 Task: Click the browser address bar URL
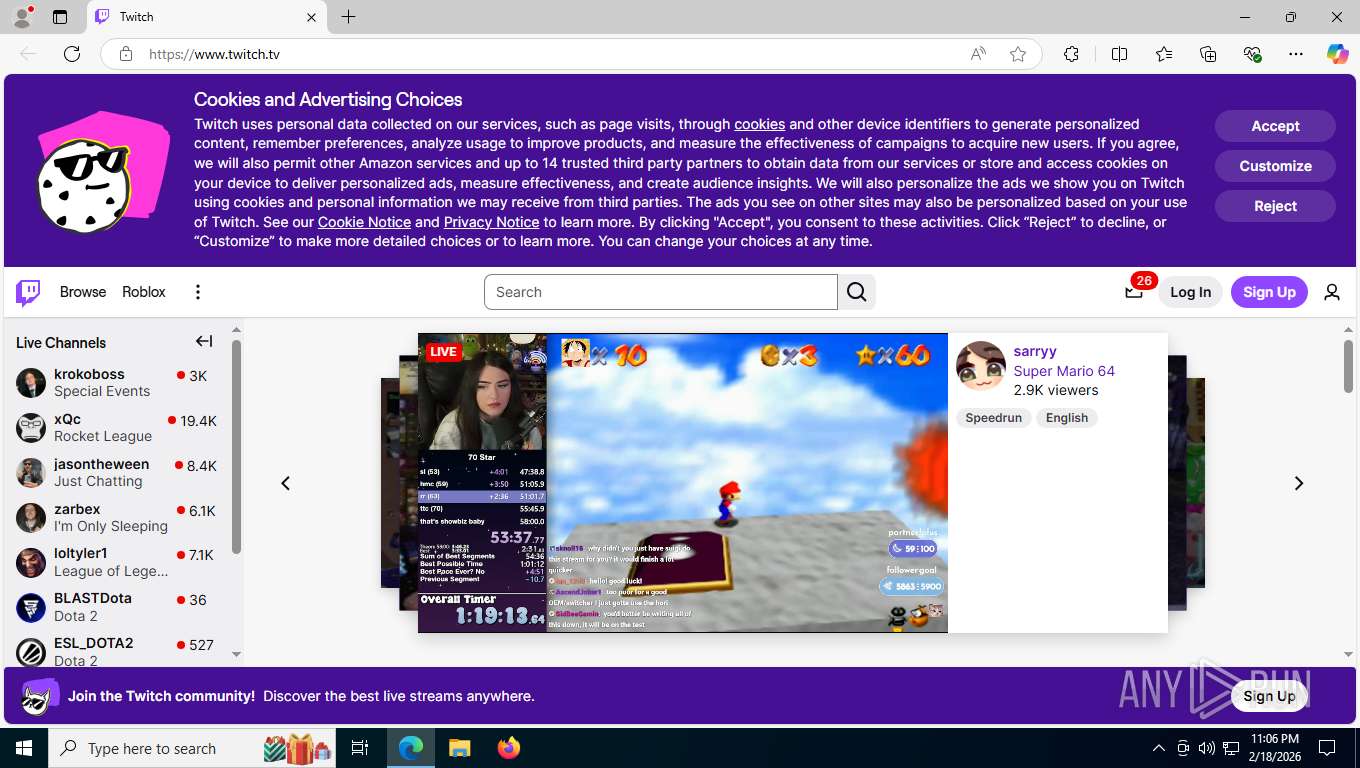click(x=214, y=54)
